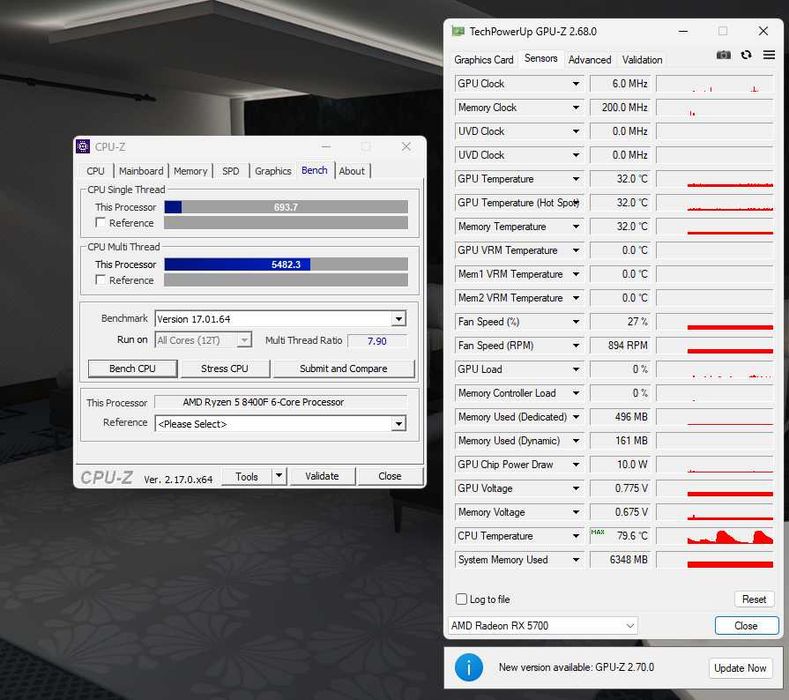Image resolution: width=789 pixels, height=700 pixels.
Task: Open the Validation tab in GPU-Z
Action: [x=642, y=60]
